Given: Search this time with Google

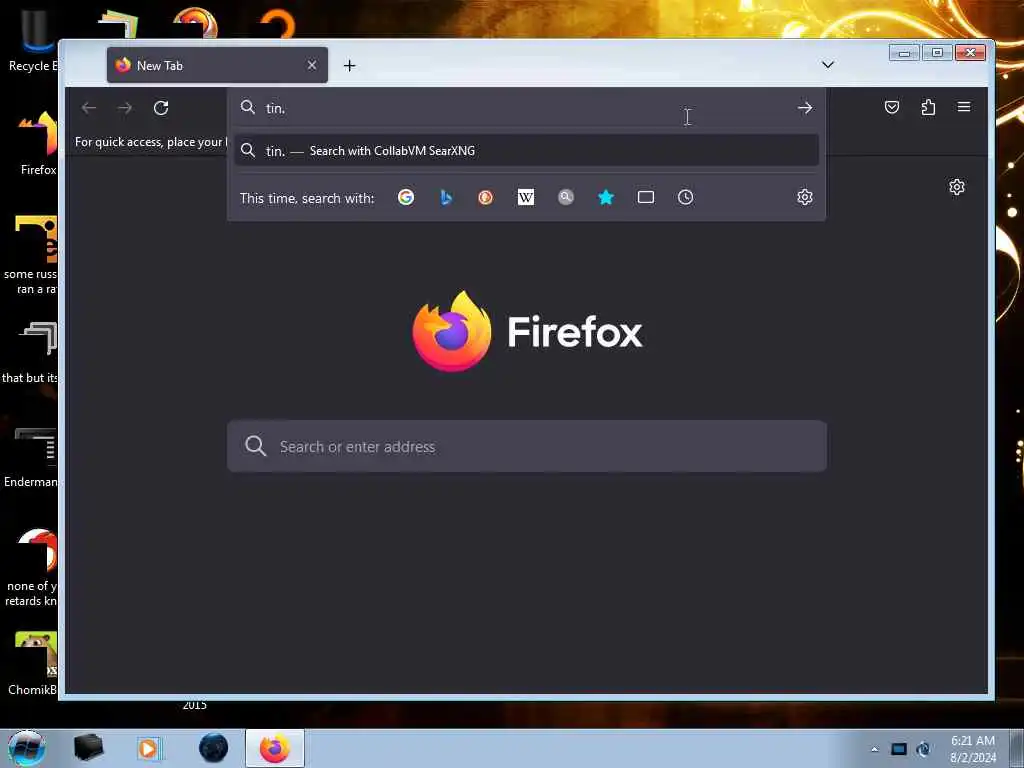Looking at the screenshot, I should (x=406, y=197).
